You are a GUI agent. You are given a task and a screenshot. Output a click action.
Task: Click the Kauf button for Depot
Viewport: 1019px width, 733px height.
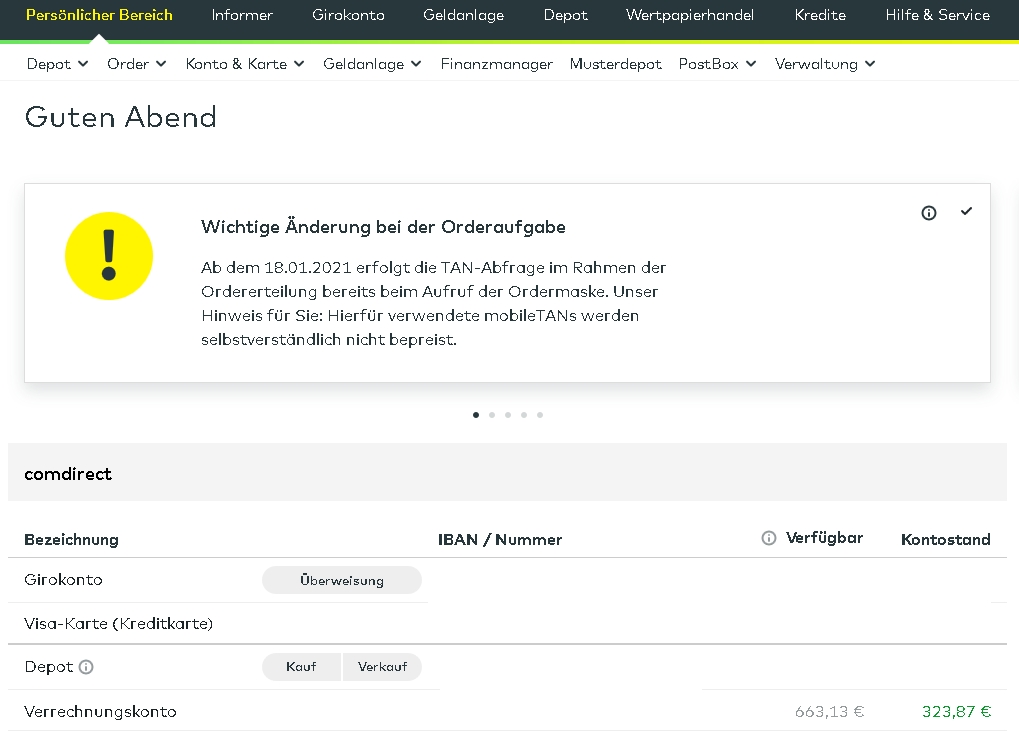coord(301,667)
